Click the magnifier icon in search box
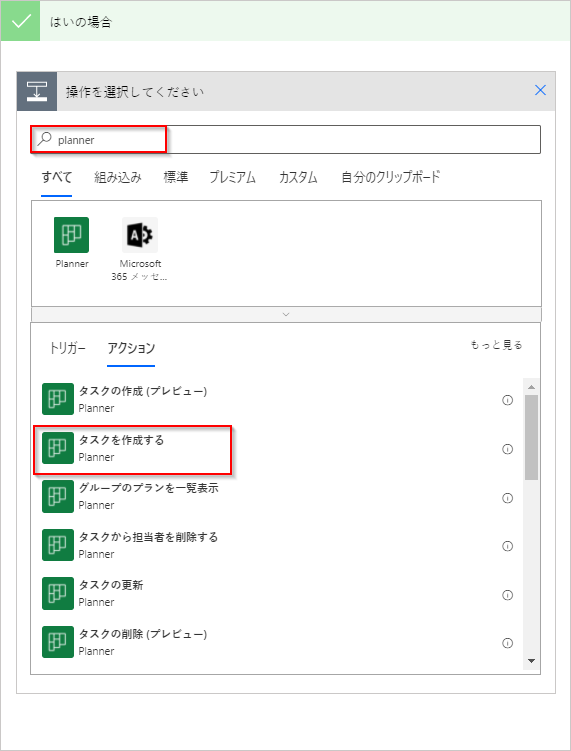Screen dimensions: 571x751 pyautogui.click(x=45, y=139)
